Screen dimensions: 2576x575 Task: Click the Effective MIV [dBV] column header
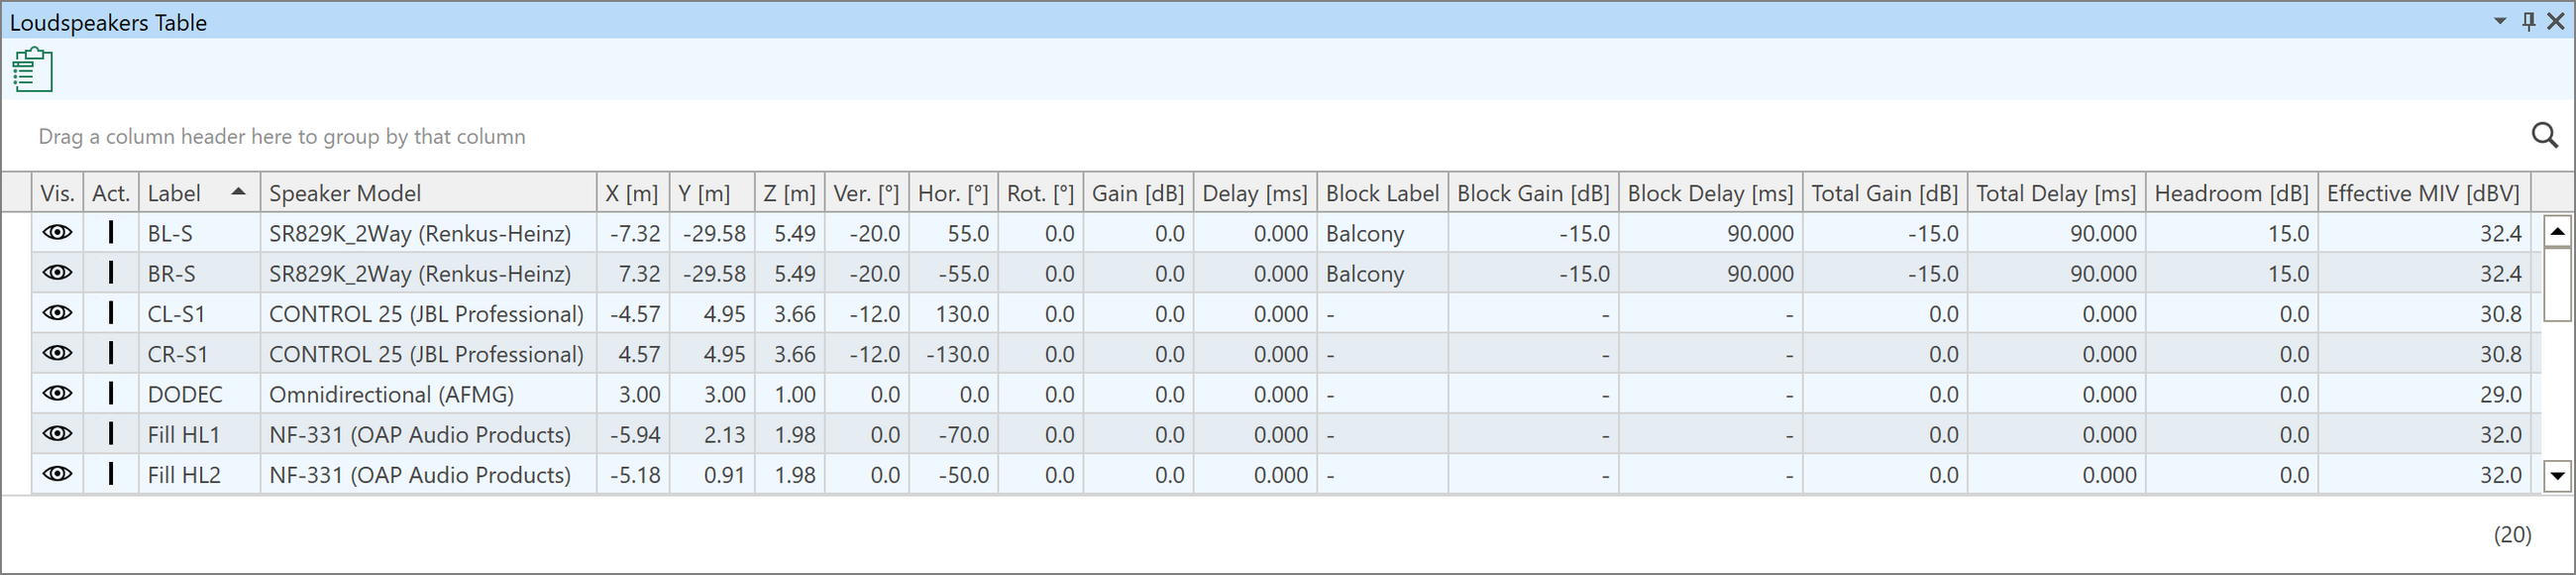2424,193
